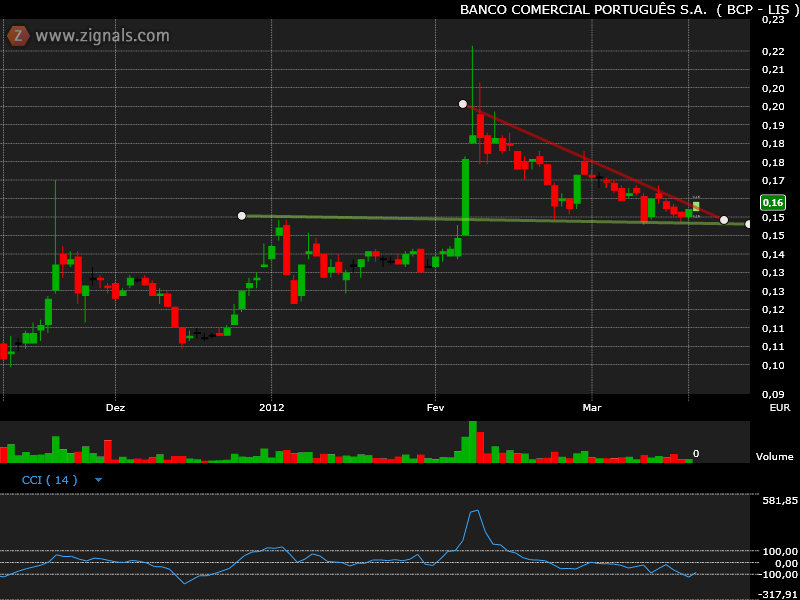
Task: Click the Mar date axis label
Action: tap(592, 408)
